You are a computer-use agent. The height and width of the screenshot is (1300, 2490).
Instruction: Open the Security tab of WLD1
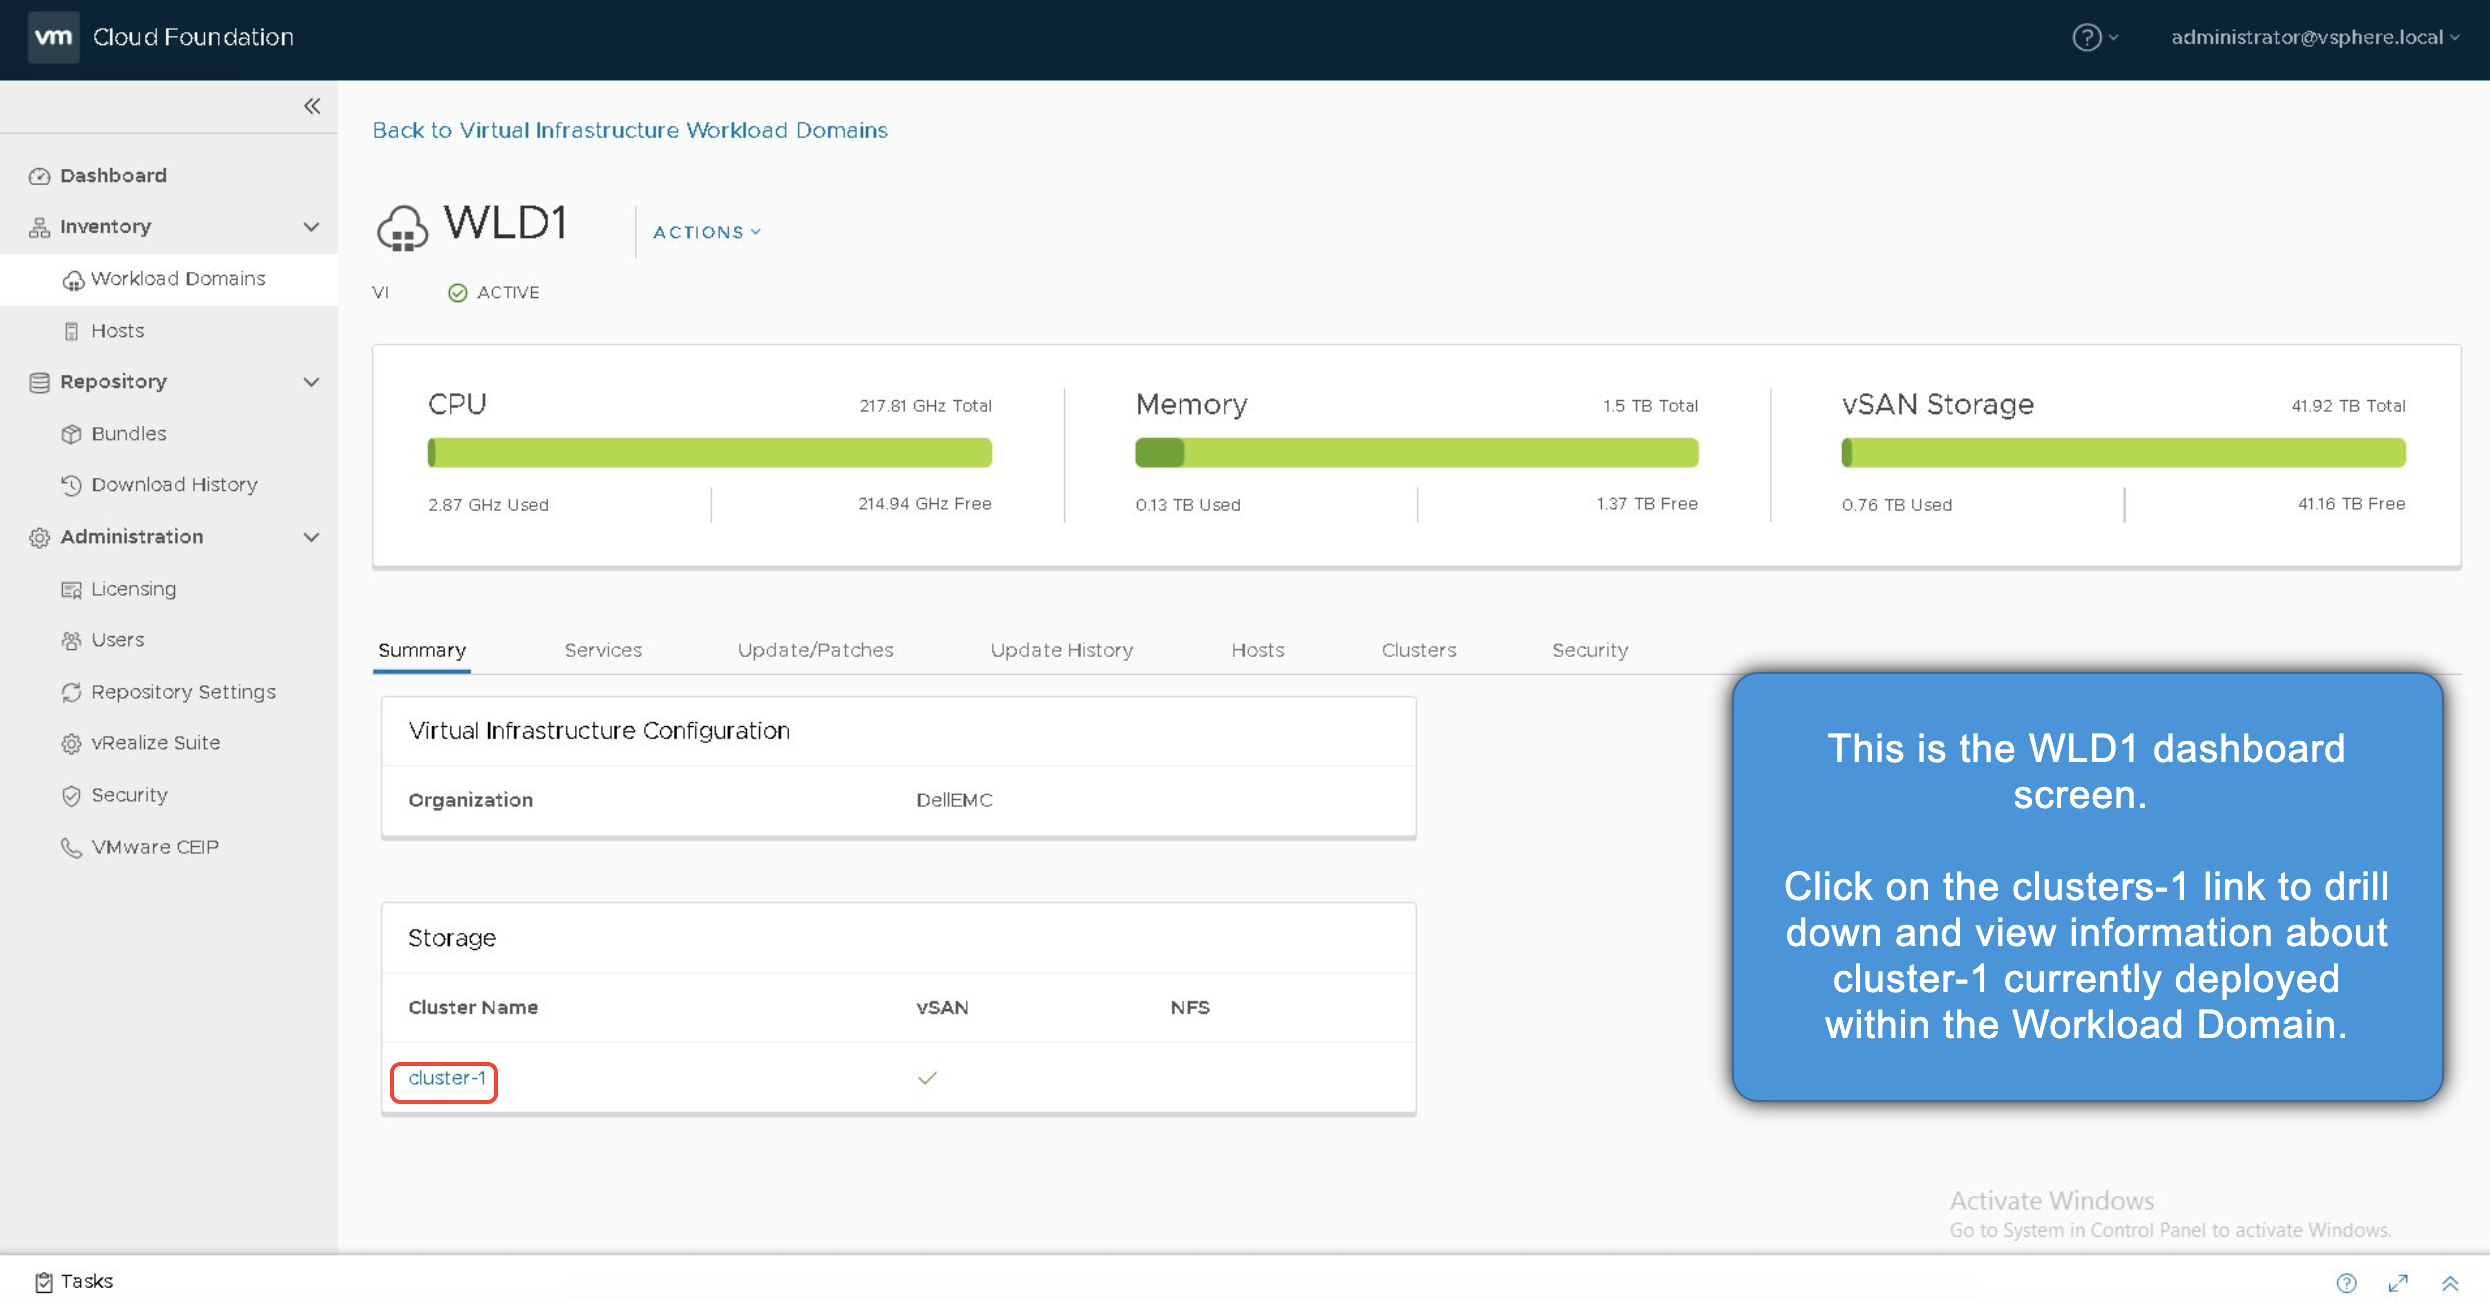[1590, 650]
